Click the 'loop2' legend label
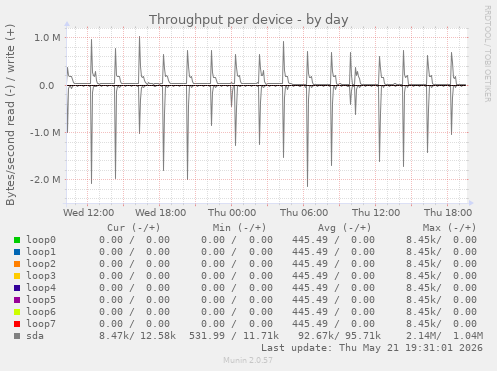The width and height of the screenshot is (497, 371). 41,264
